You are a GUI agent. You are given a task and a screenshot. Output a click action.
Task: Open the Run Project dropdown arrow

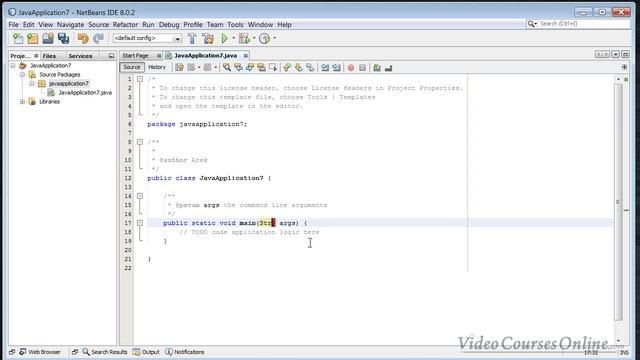coord(233,38)
